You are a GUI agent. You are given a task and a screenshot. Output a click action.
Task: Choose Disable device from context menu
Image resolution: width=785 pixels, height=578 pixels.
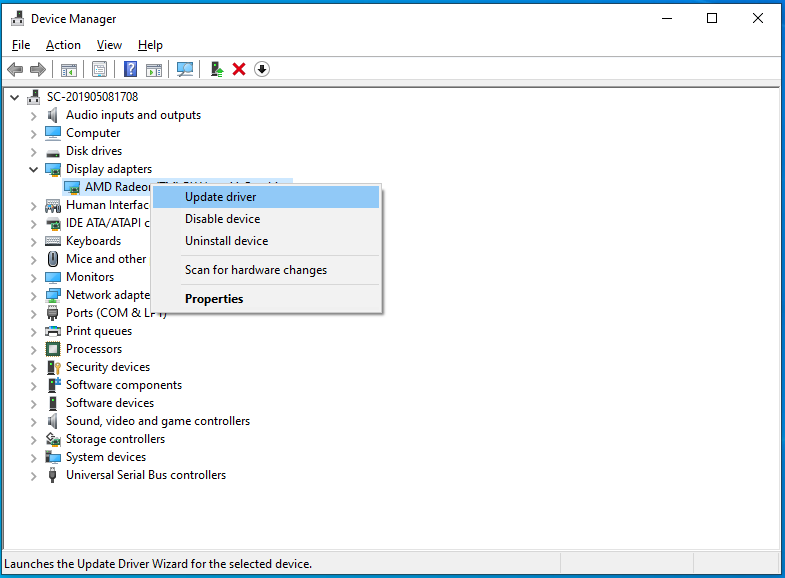pos(266,219)
